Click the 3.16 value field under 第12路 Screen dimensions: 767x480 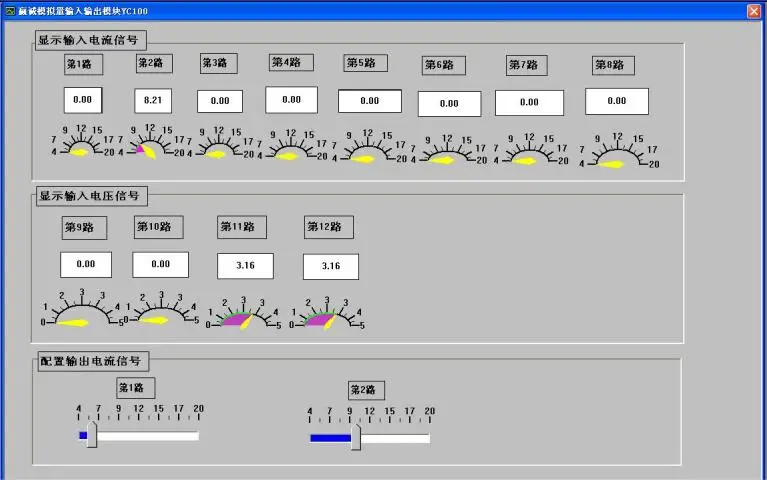tap(331, 266)
